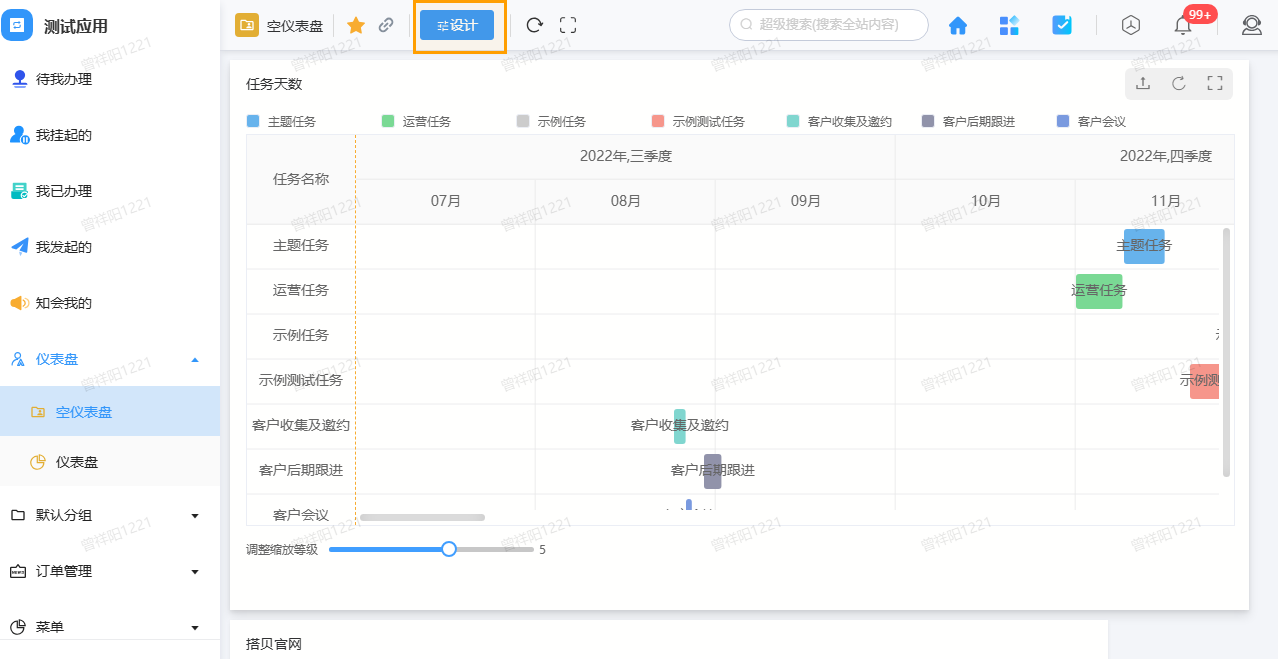Open the blue task checkbox icon in header
Viewport: 1278px width, 659px height.
(x=1061, y=25)
